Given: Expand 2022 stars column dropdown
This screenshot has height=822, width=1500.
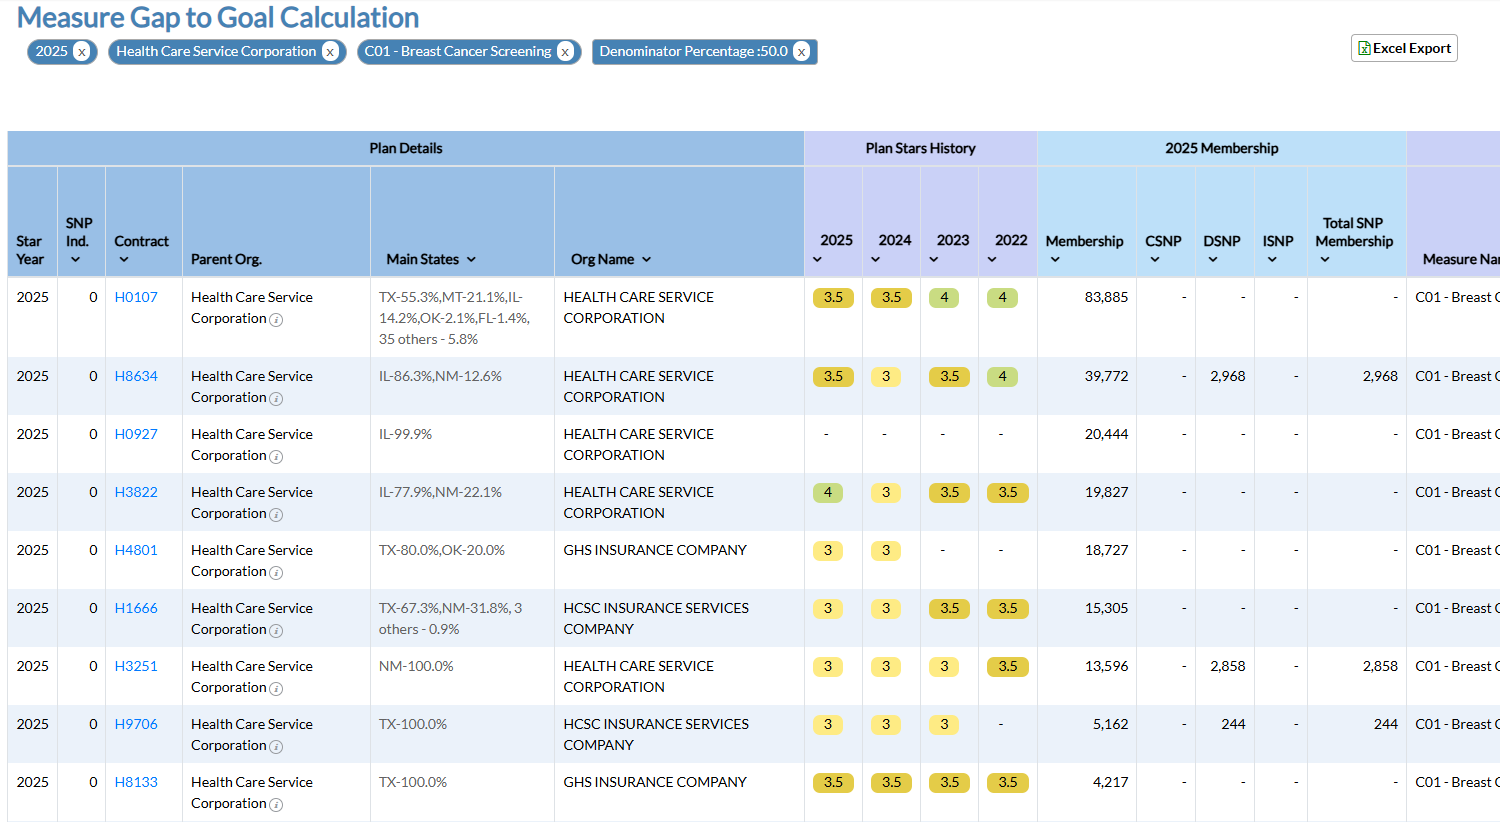Looking at the screenshot, I should [x=991, y=260].
